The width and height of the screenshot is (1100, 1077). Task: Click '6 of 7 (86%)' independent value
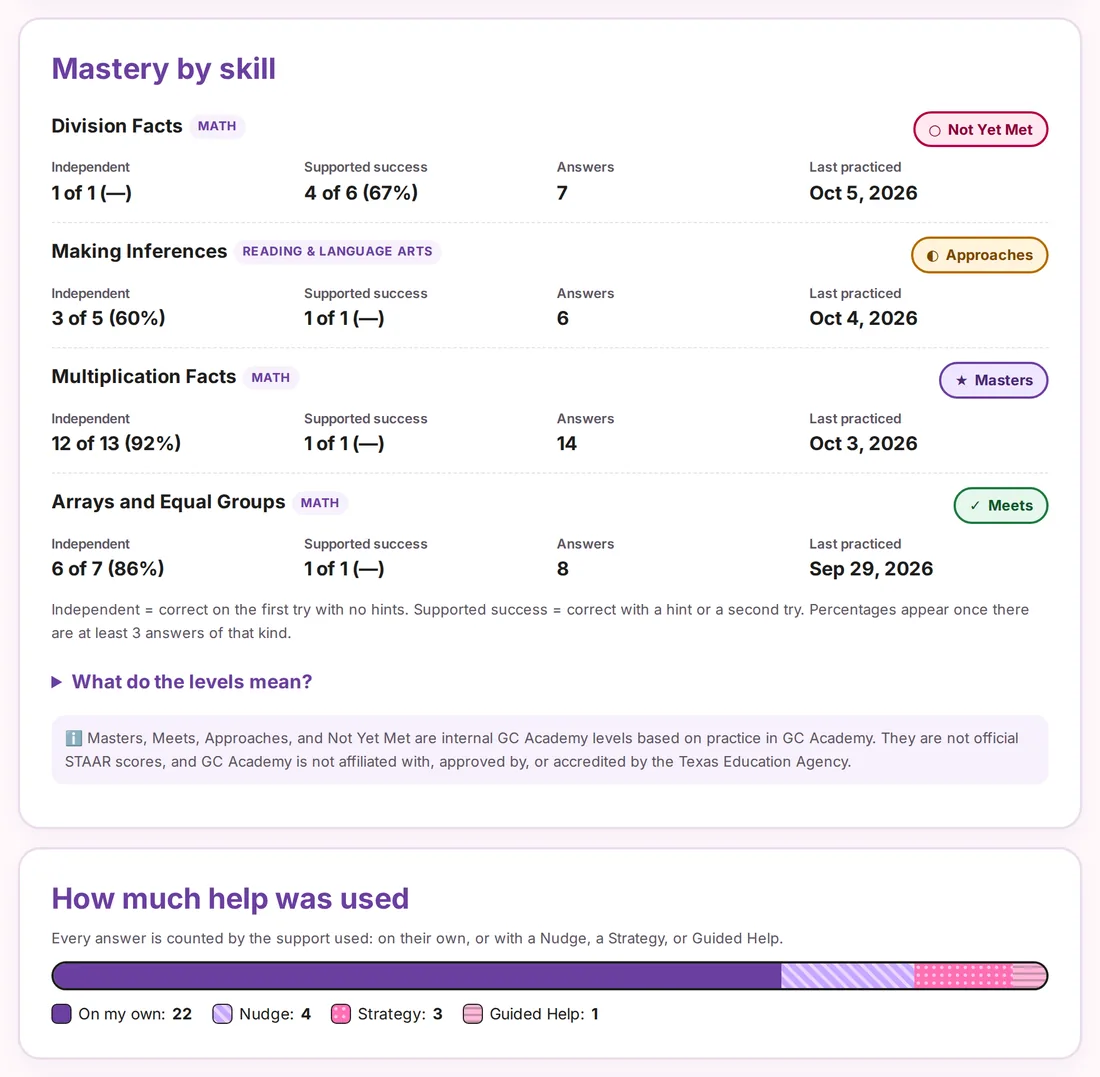[107, 568]
